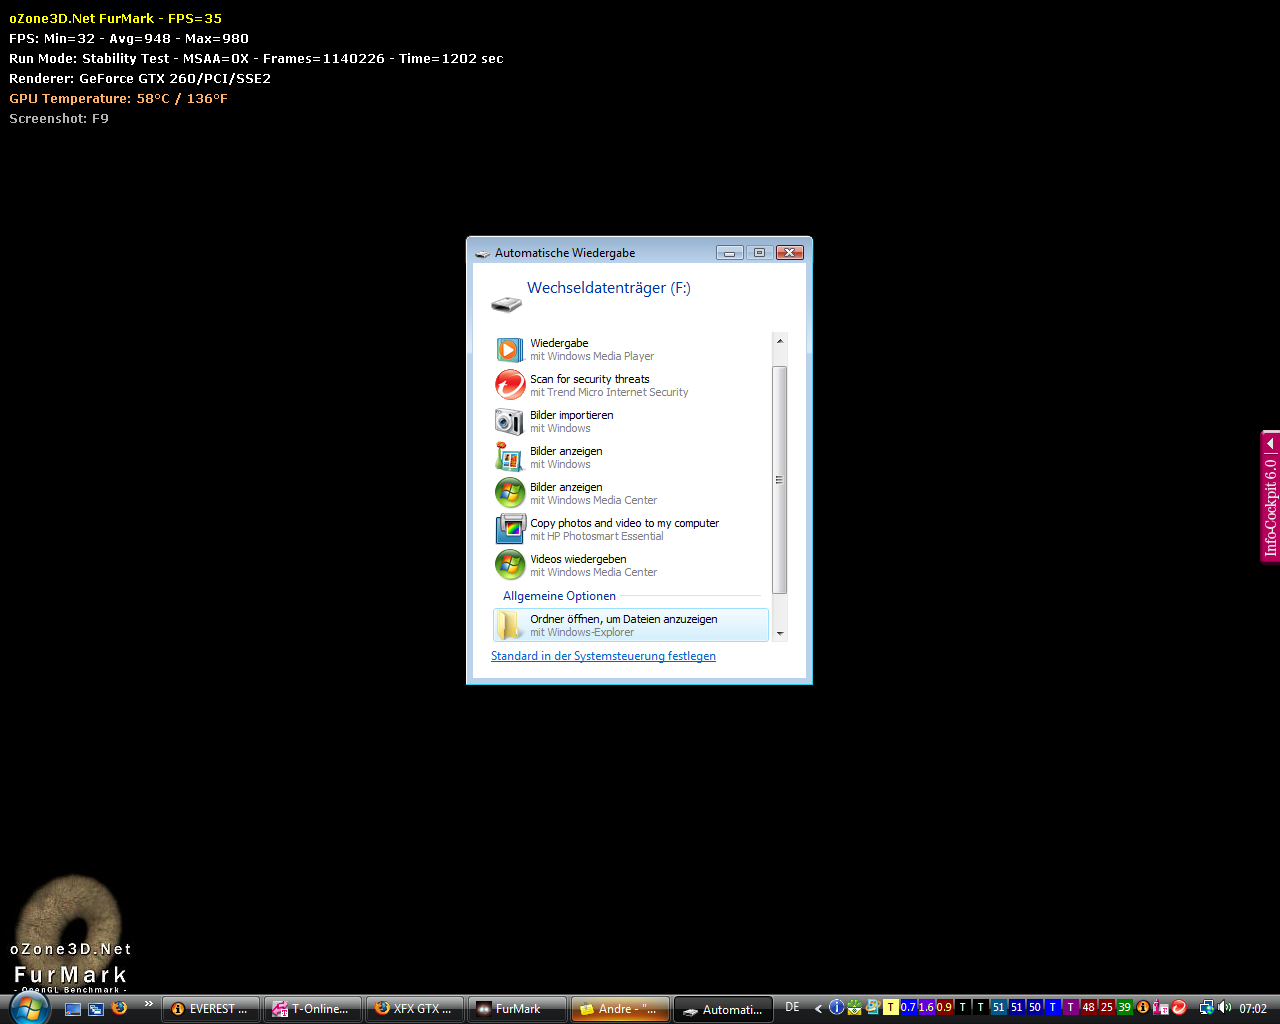Open the network connection tray icon

[1207, 1007]
